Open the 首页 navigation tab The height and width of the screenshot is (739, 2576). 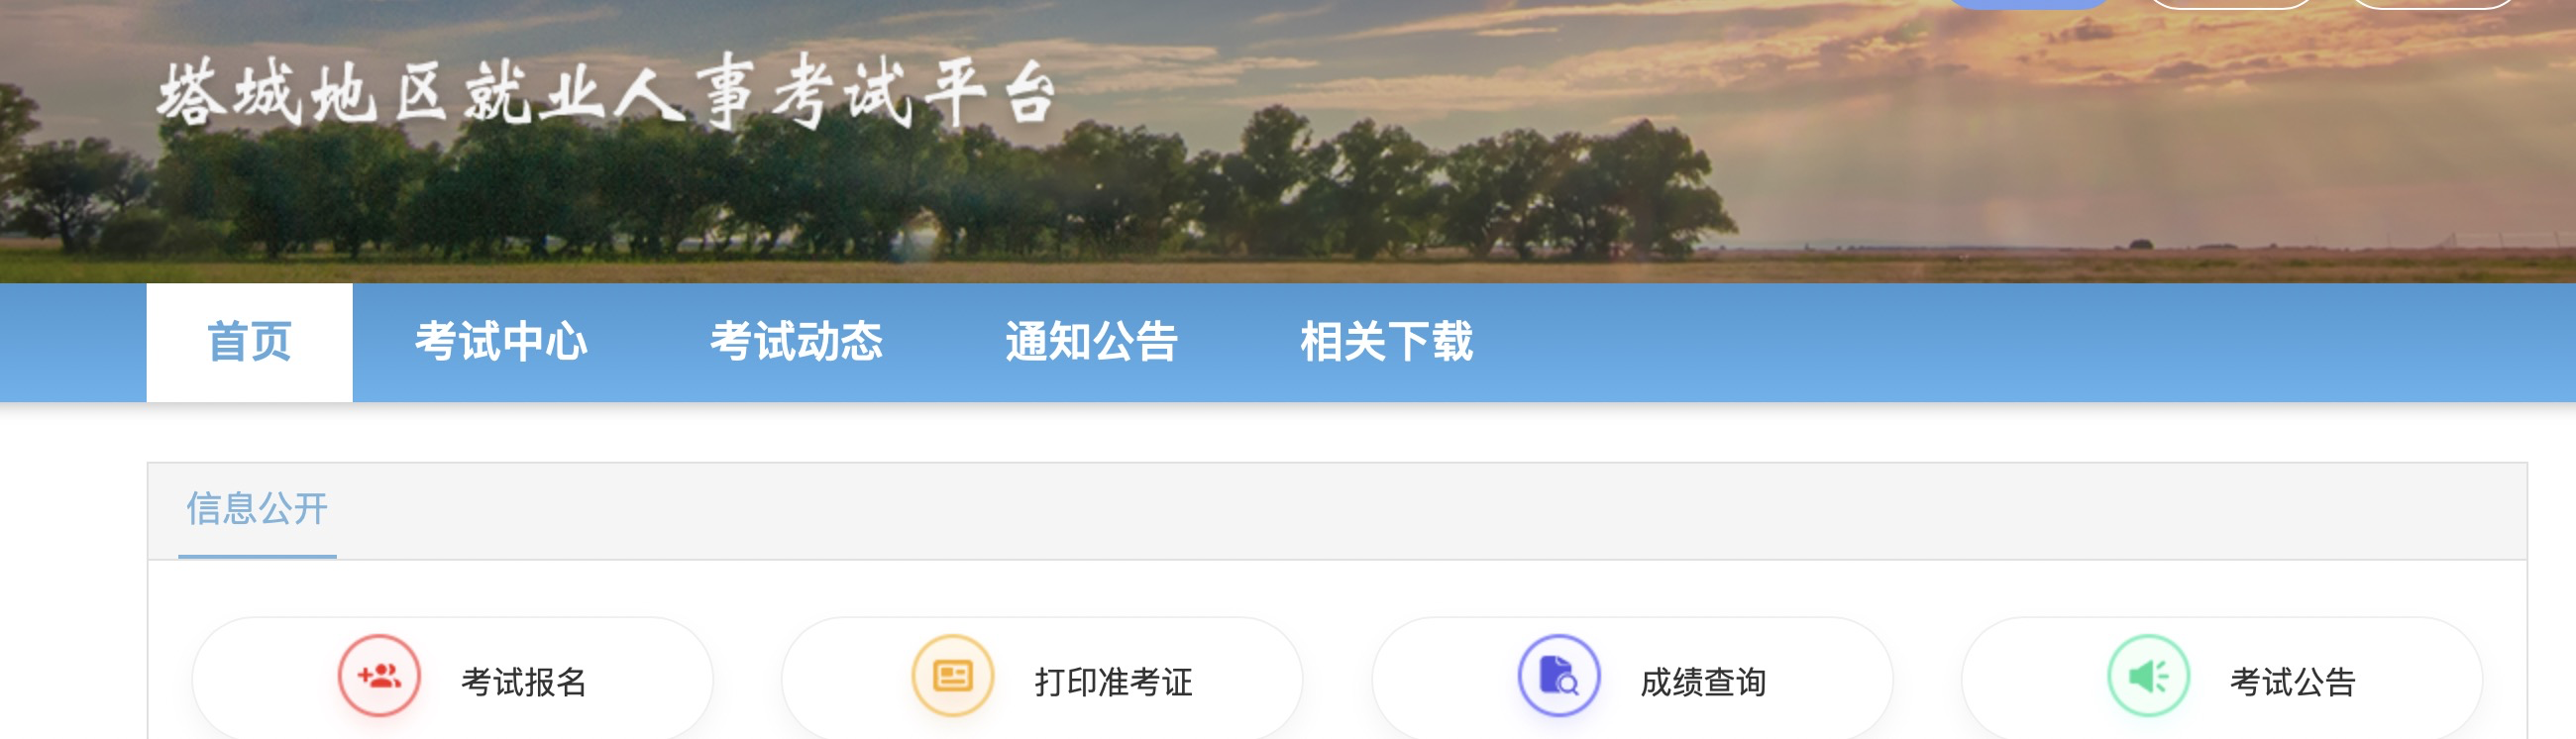250,343
